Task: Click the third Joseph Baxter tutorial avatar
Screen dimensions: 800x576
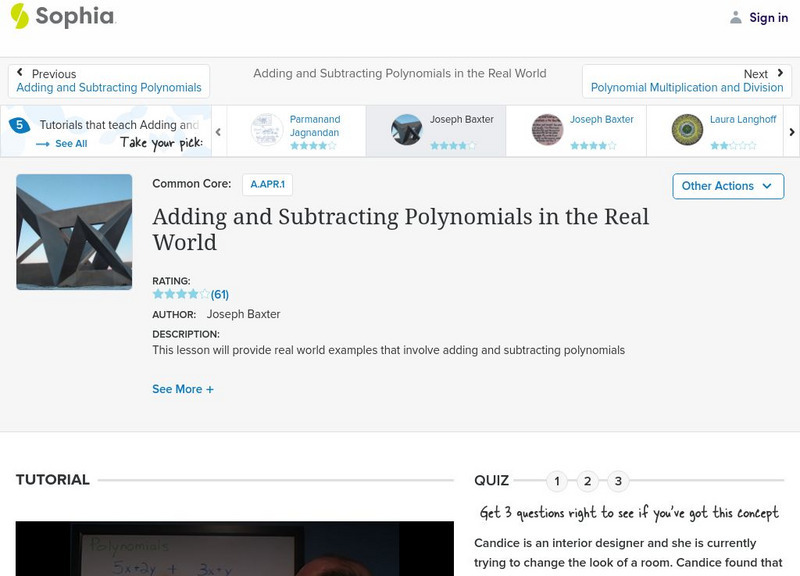Action: (547, 130)
